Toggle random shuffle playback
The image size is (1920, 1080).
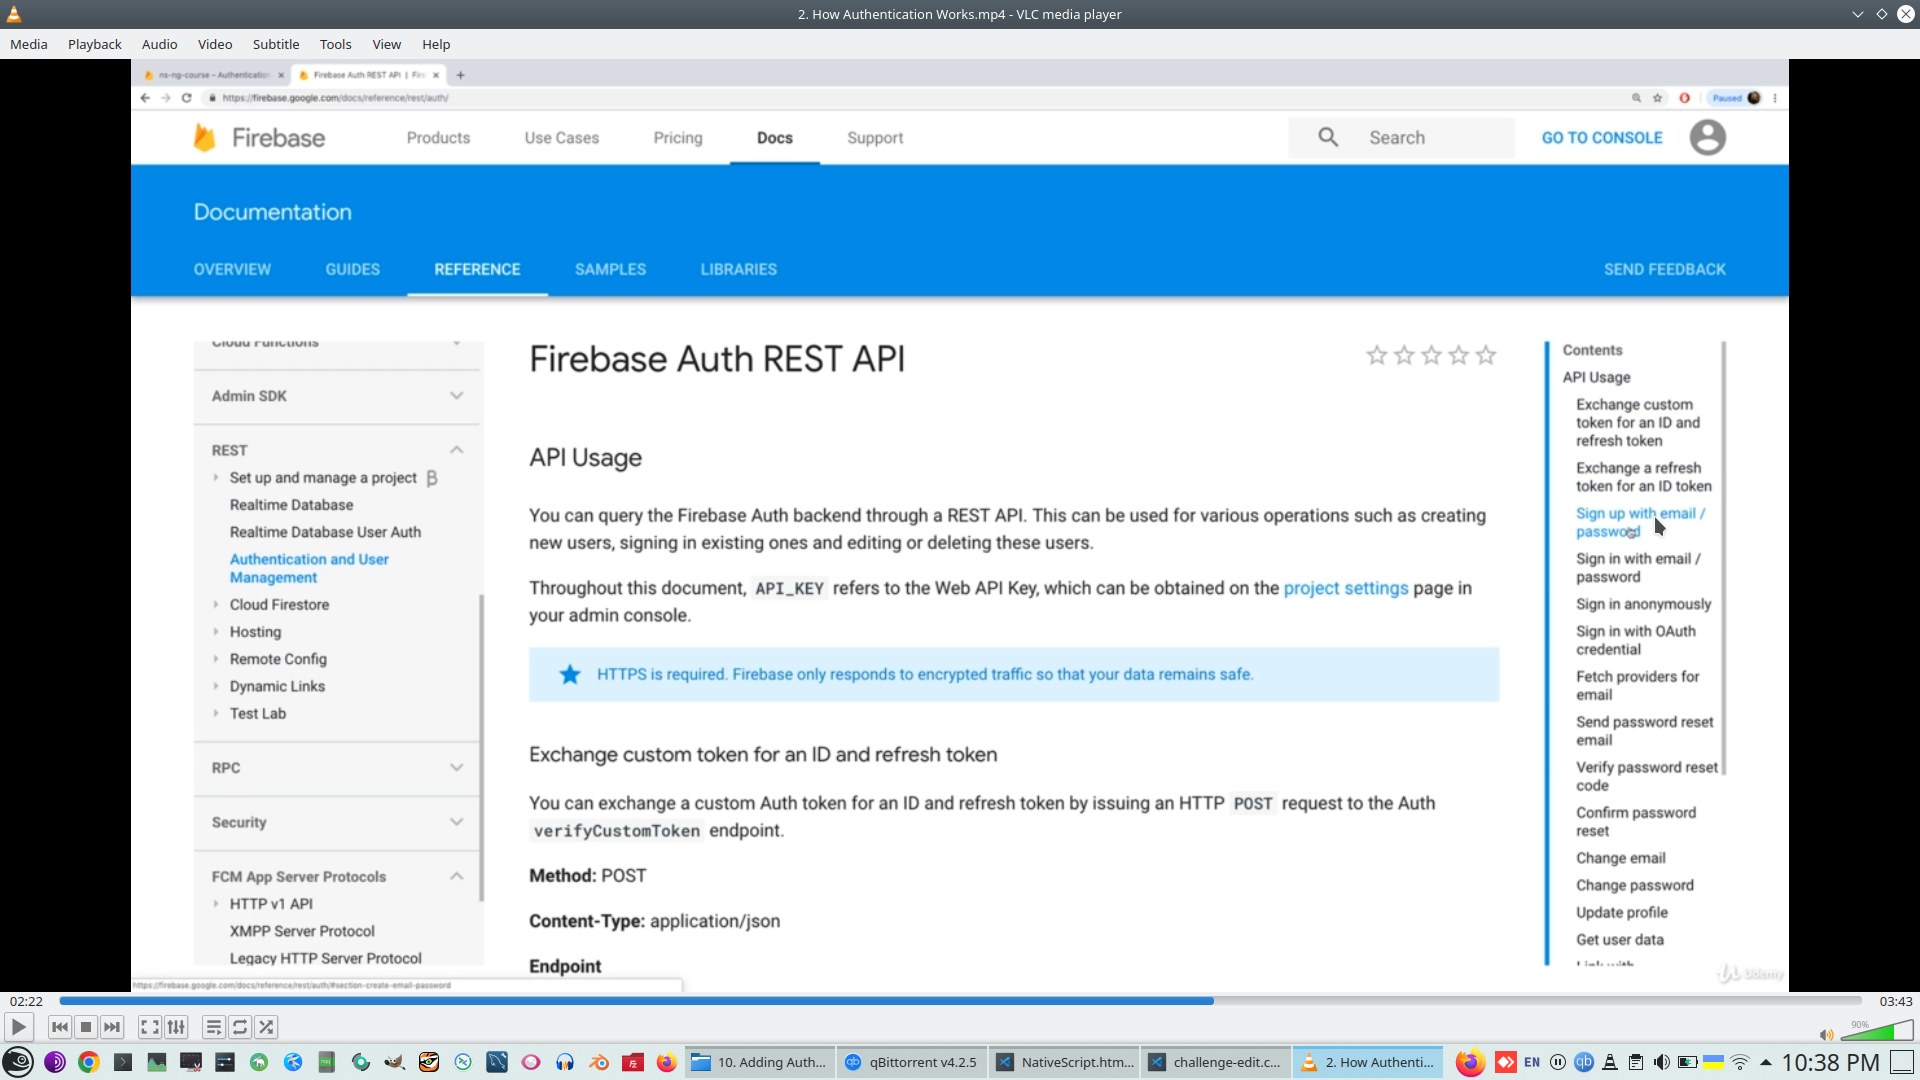266,1027
